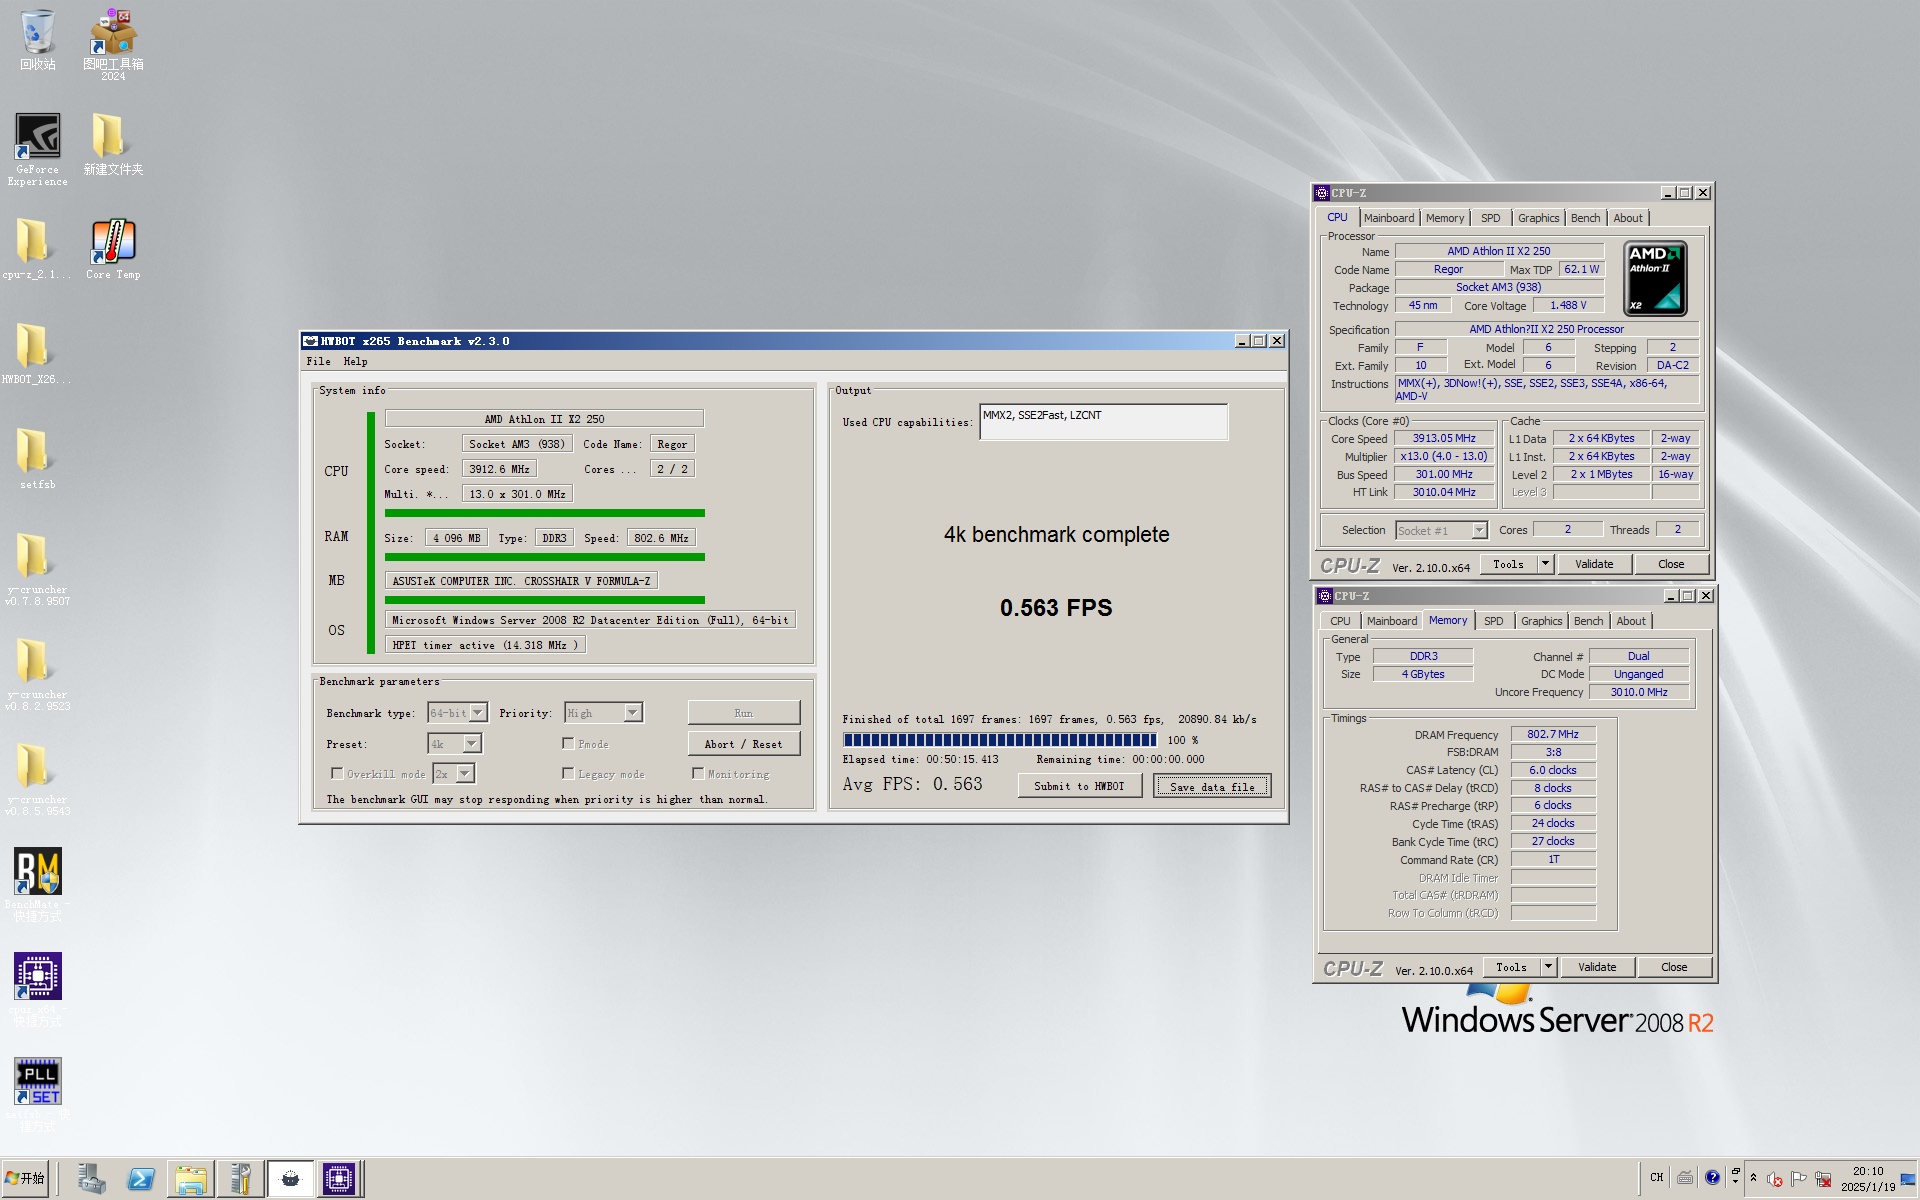
Task: Click the Abort / Reset button
Action: [743, 744]
